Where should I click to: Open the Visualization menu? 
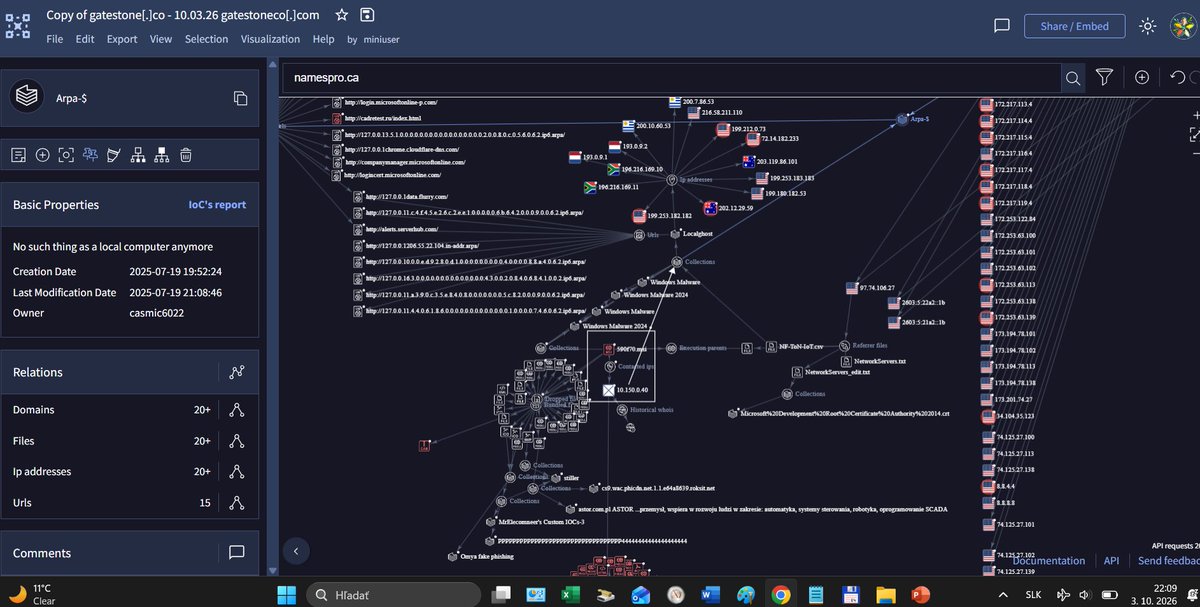[270, 39]
